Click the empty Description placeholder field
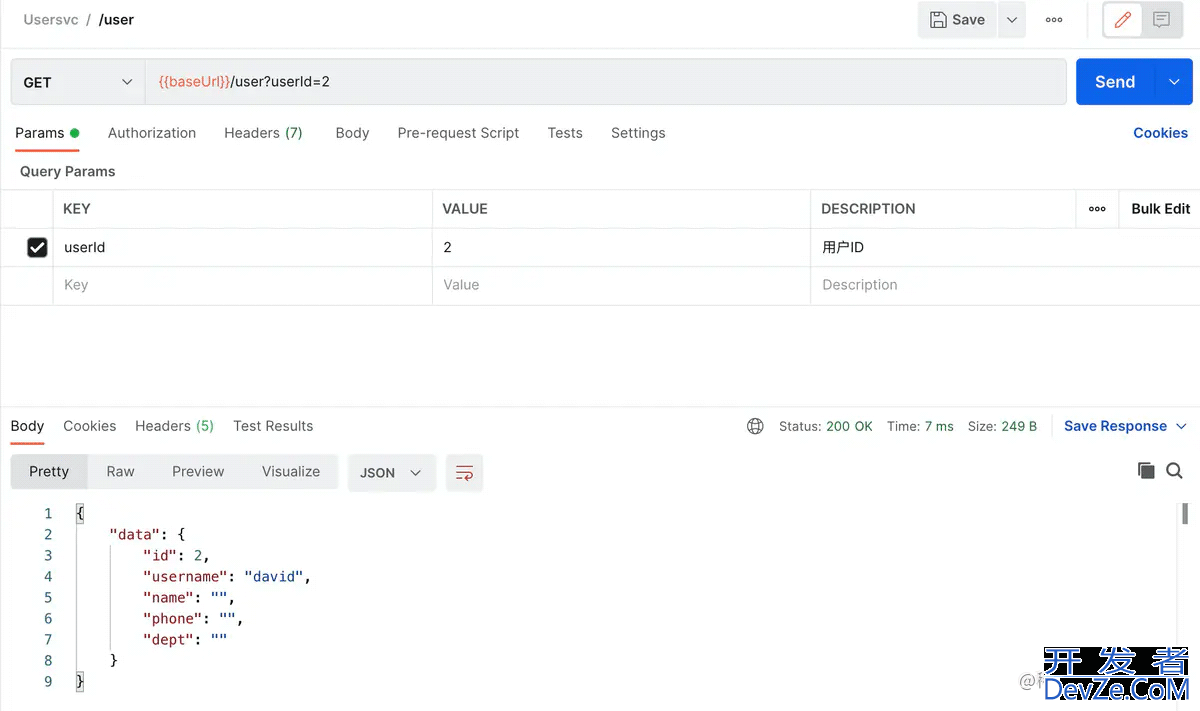1200x711 pixels. coord(1005,285)
